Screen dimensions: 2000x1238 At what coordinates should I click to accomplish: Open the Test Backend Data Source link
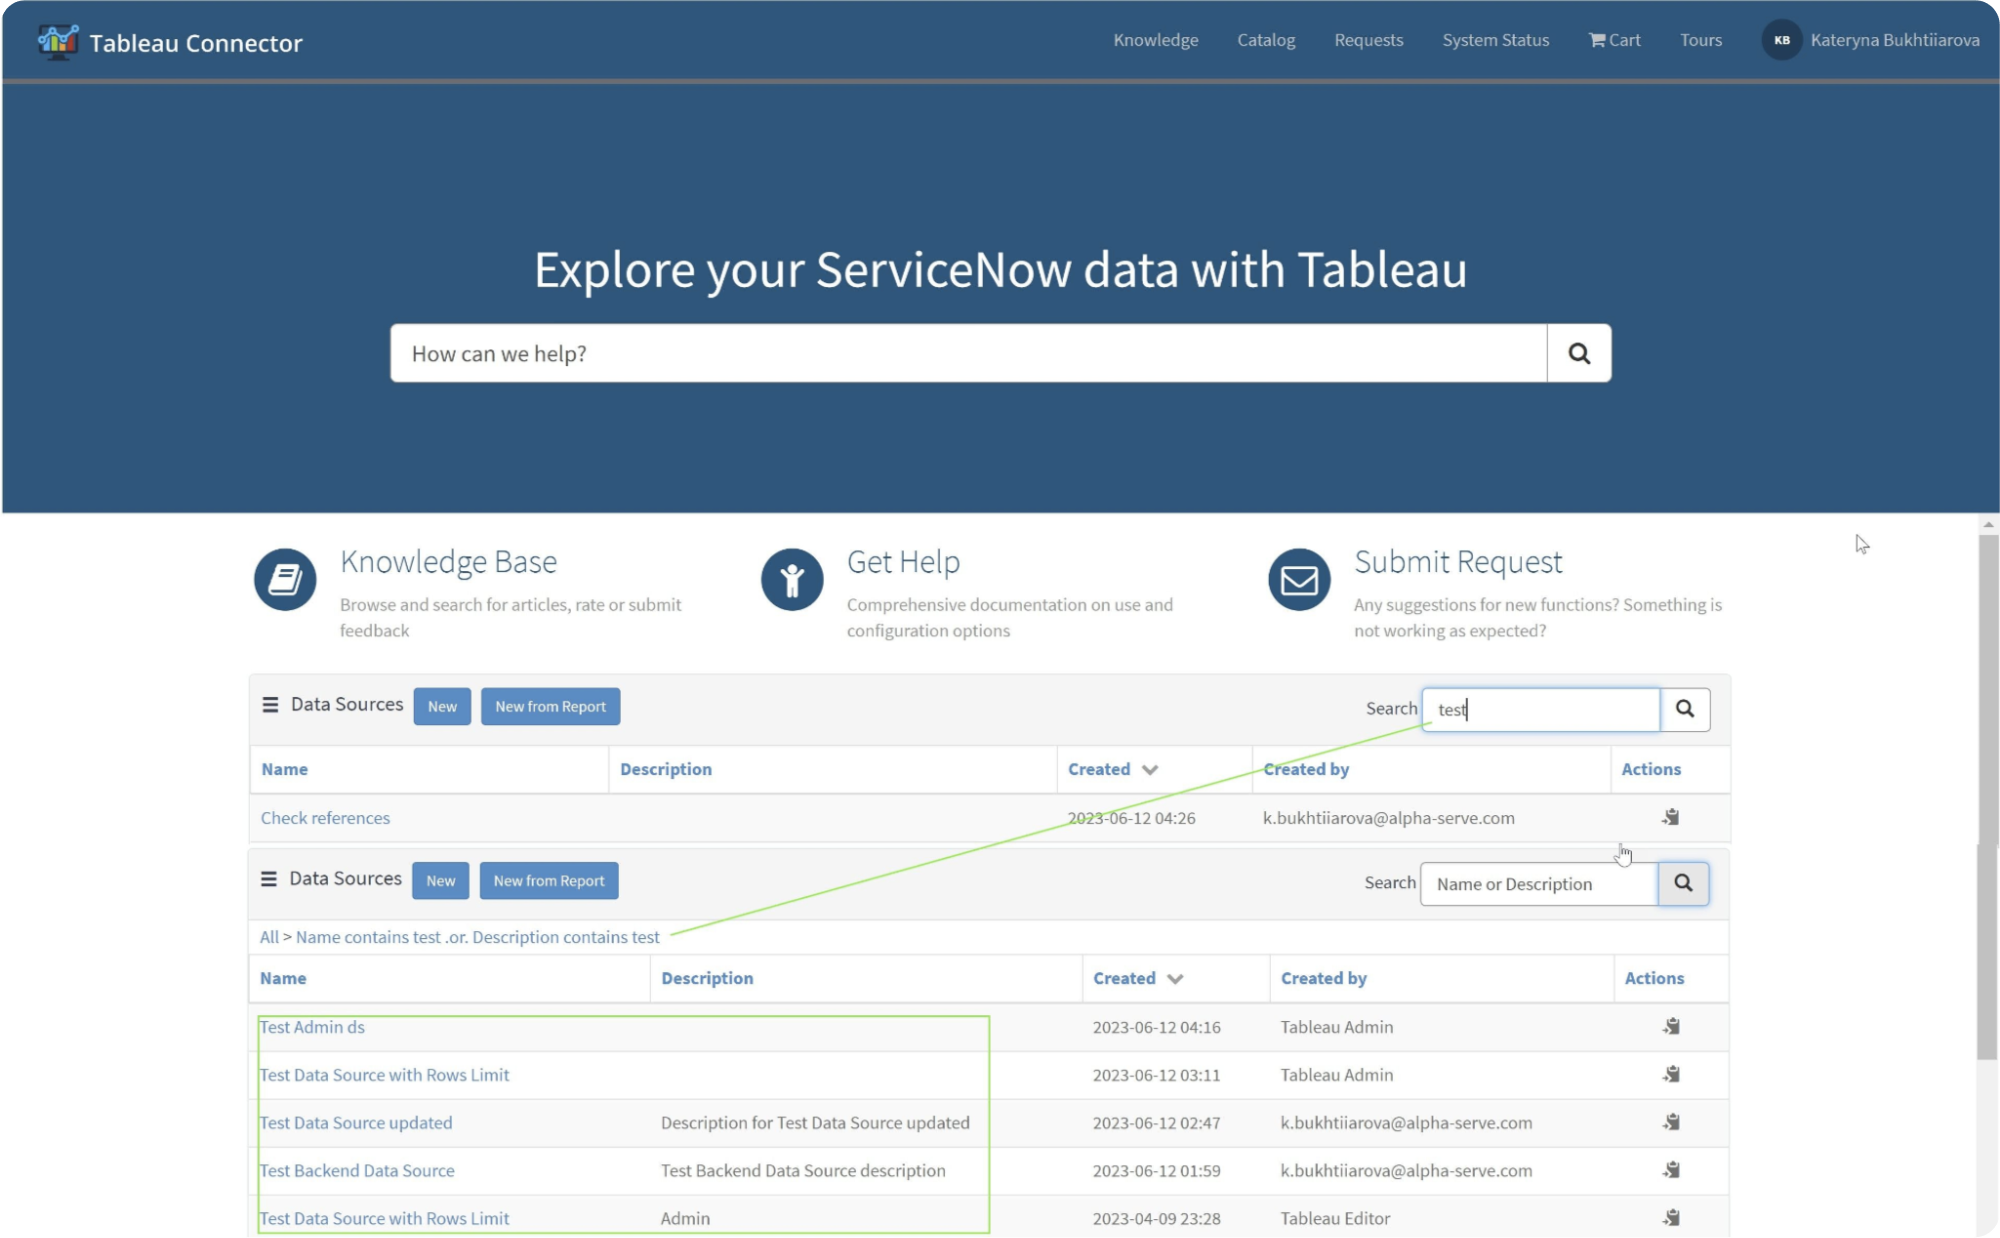coord(357,1171)
